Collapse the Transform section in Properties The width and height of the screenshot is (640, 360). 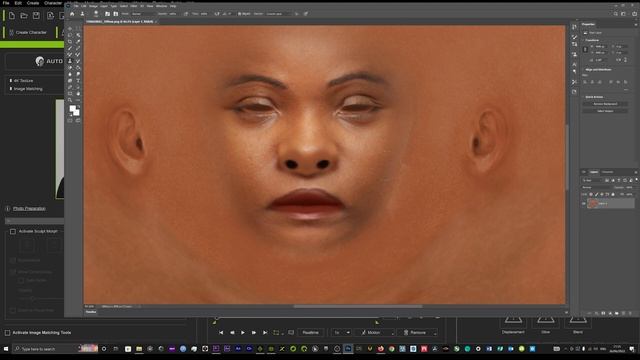583,40
